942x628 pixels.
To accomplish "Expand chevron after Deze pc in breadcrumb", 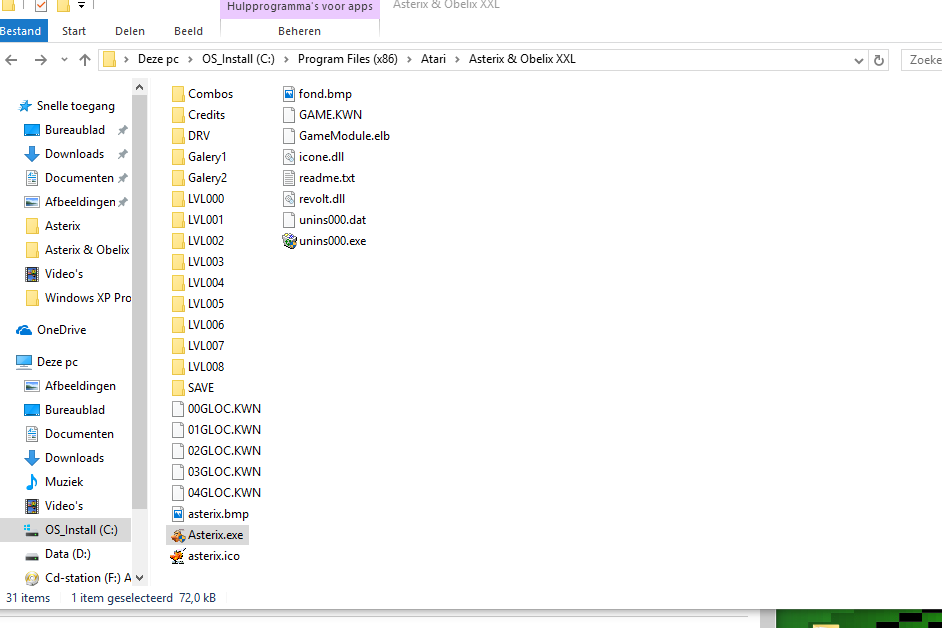I will [190, 59].
